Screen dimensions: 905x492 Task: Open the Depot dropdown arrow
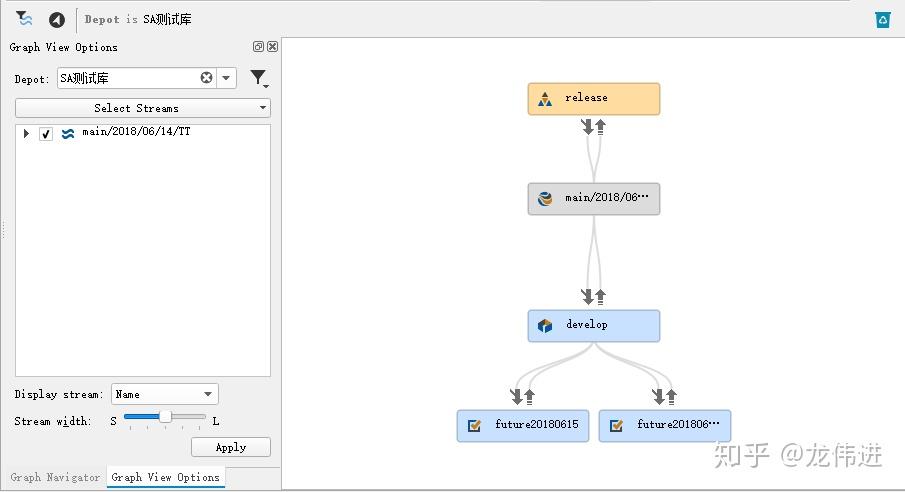tap(226, 77)
